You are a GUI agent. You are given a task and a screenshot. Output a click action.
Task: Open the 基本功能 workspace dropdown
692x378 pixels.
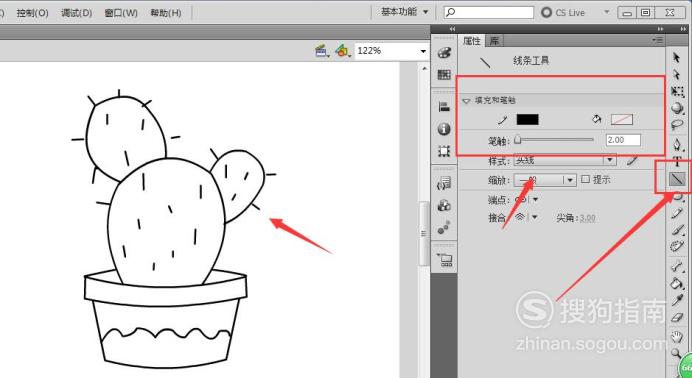(x=404, y=12)
